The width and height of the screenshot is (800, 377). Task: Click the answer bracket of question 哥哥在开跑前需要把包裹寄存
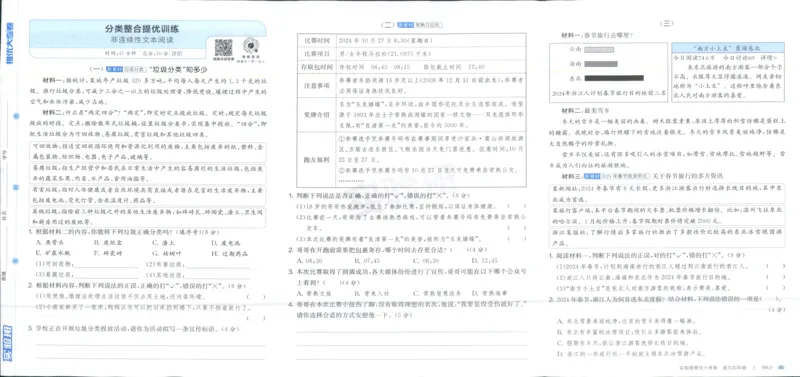[x=461, y=250]
